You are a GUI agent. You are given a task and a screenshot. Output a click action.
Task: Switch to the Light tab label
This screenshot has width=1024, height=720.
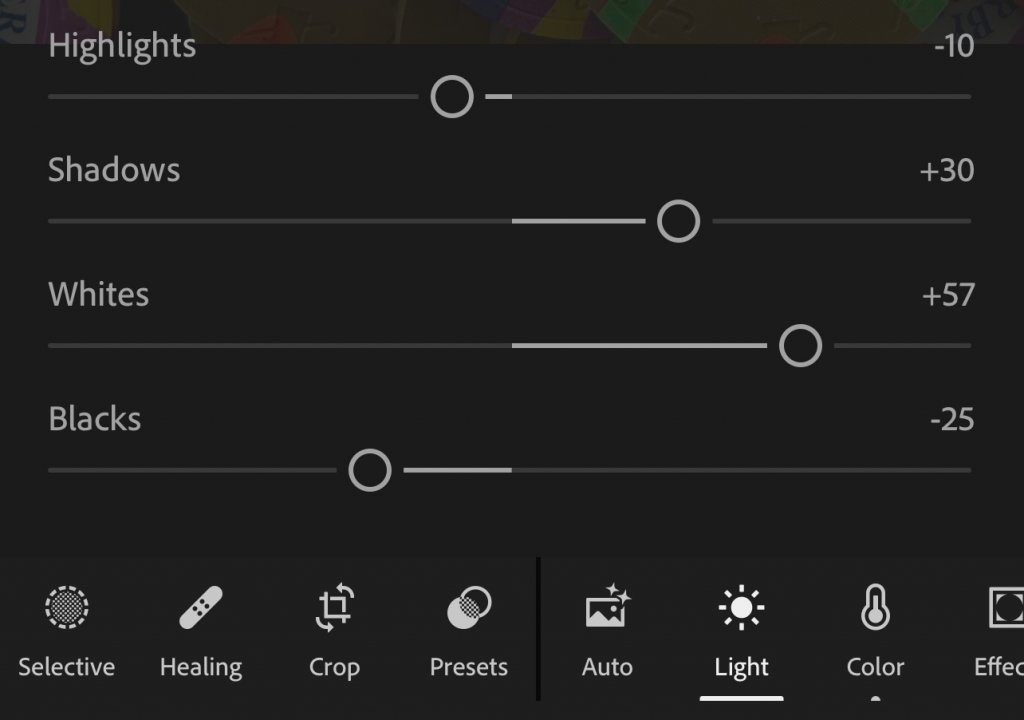click(x=741, y=667)
